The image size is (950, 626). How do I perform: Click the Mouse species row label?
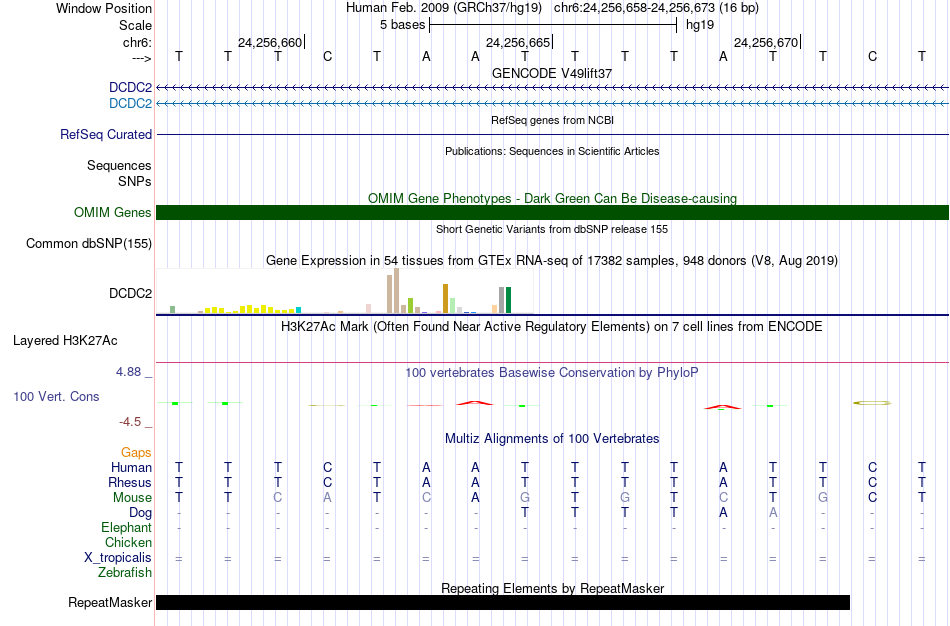pyautogui.click(x=132, y=498)
